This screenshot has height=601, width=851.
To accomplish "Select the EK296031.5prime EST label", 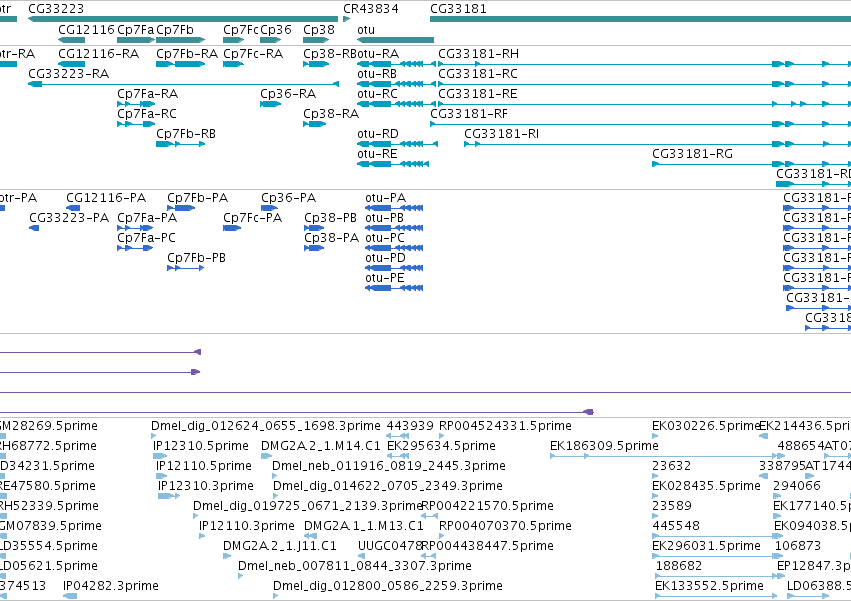I will pyautogui.click(x=706, y=546).
